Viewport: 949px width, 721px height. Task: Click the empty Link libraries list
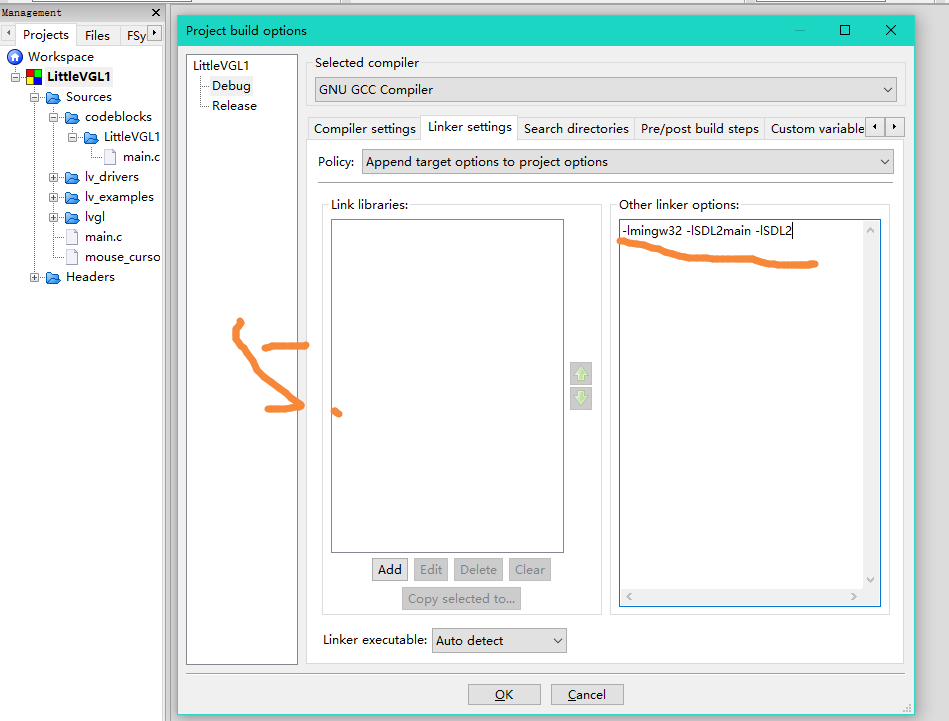(x=447, y=386)
